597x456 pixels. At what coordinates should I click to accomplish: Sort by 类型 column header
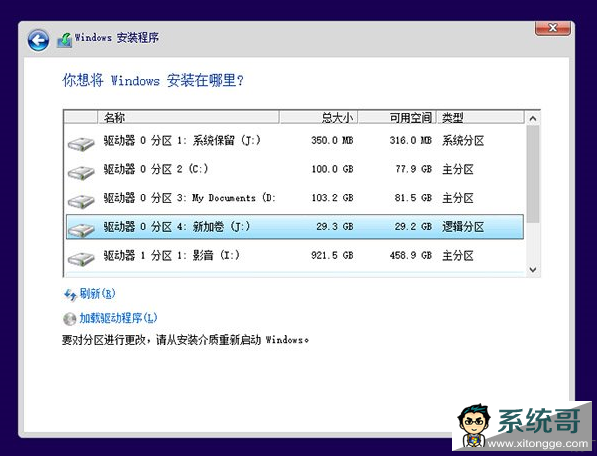480,117
